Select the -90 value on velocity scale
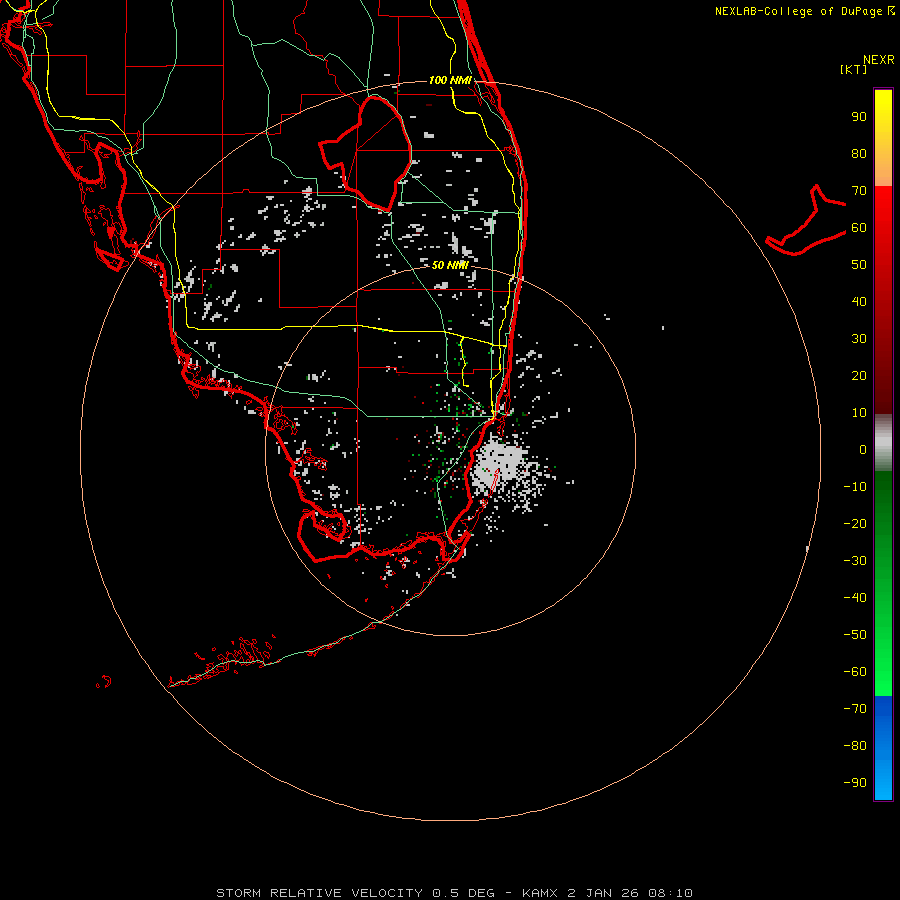The width and height of the screenshot is (900, 900). (x=855, y=783)
